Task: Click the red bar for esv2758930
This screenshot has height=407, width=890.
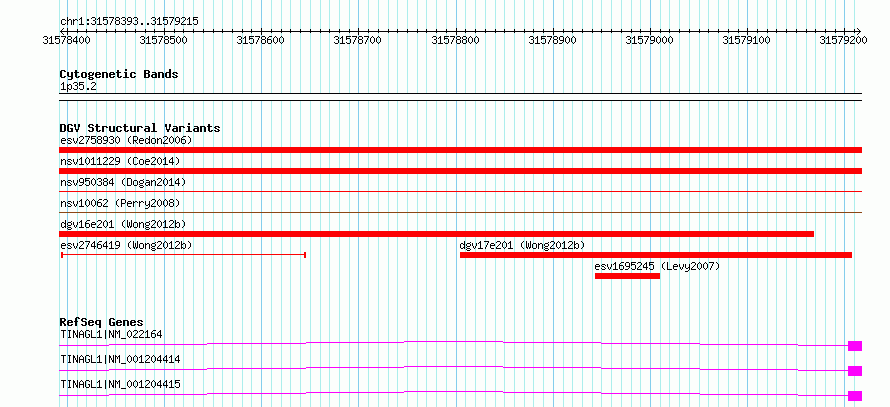Action: pos(460,150)
